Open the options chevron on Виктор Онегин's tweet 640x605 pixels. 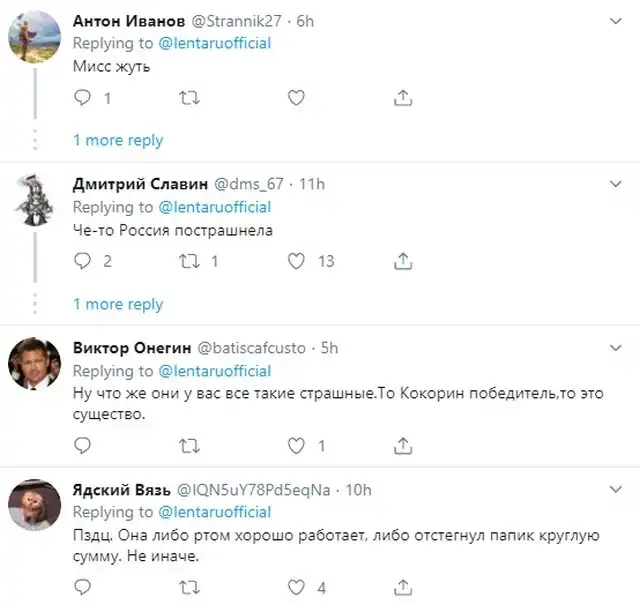[617, 348]
